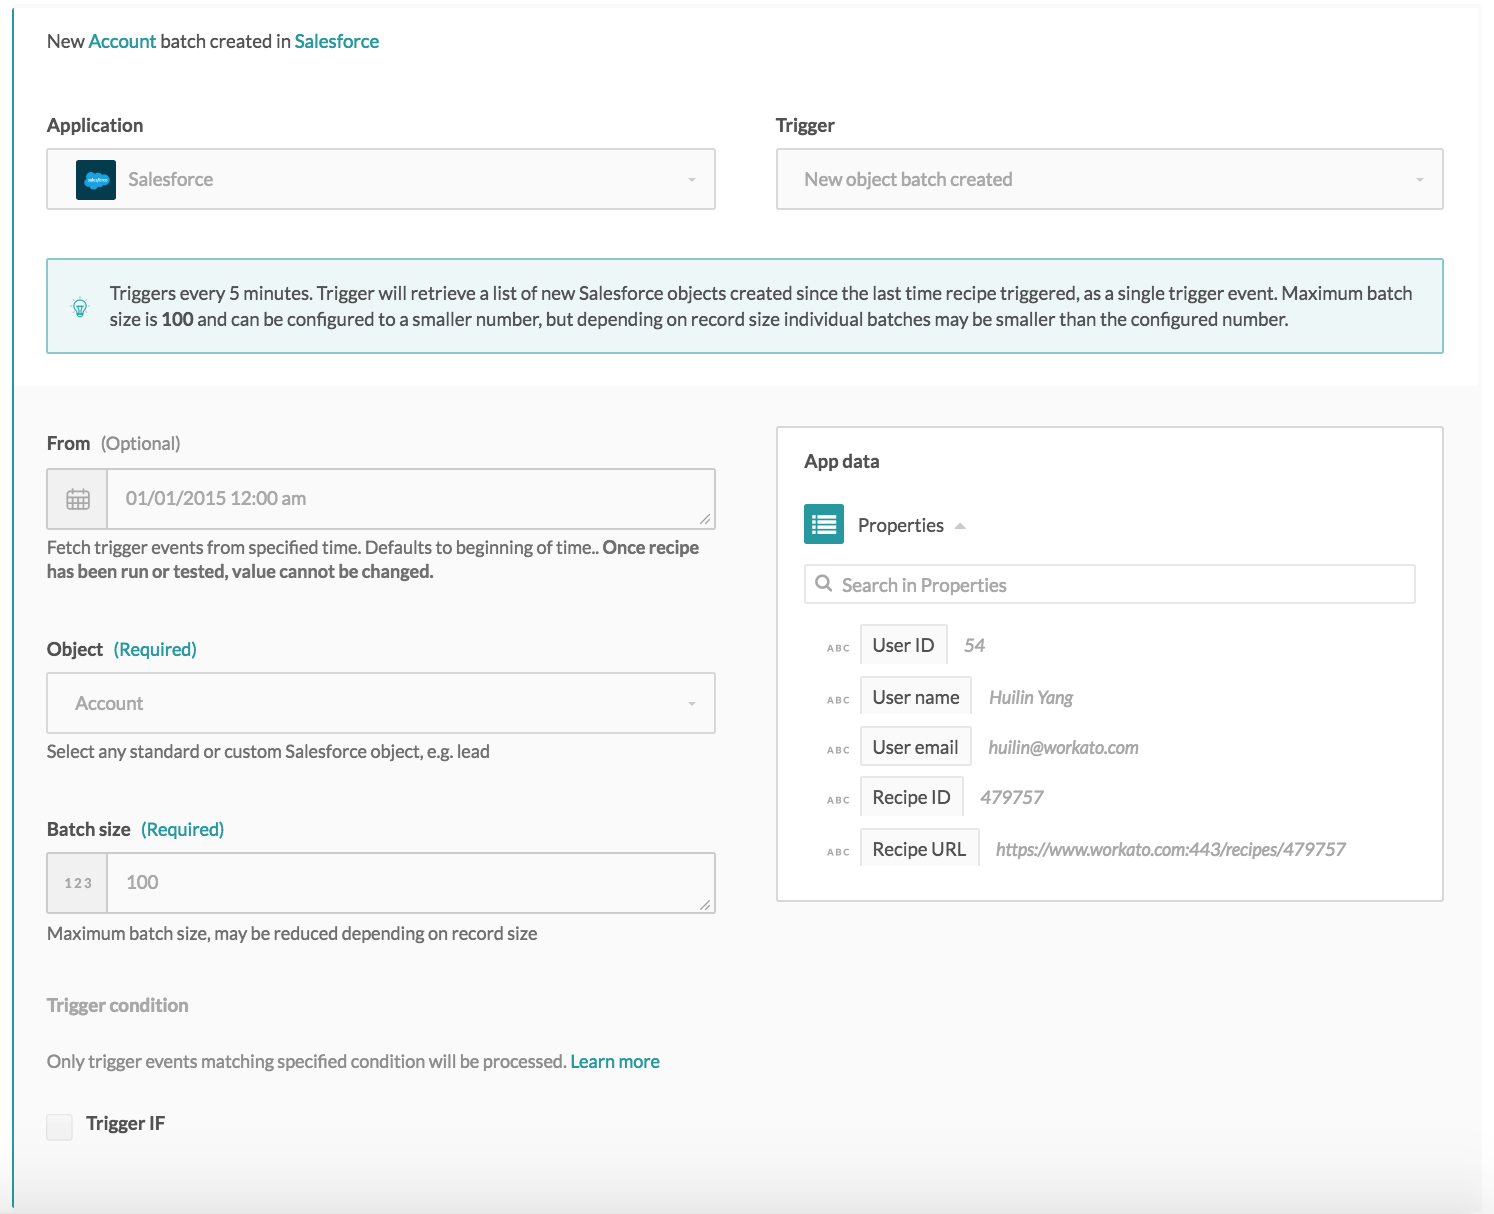Screen dimensions: 1494x1214
Task: Expand the Object Account dropdown
Action: [380, 704]
